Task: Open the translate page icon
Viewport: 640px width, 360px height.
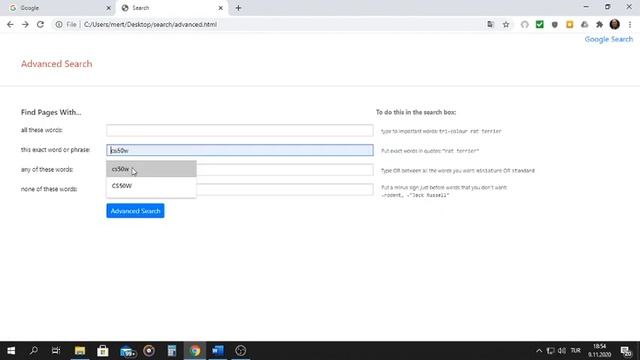Action: 490,24
